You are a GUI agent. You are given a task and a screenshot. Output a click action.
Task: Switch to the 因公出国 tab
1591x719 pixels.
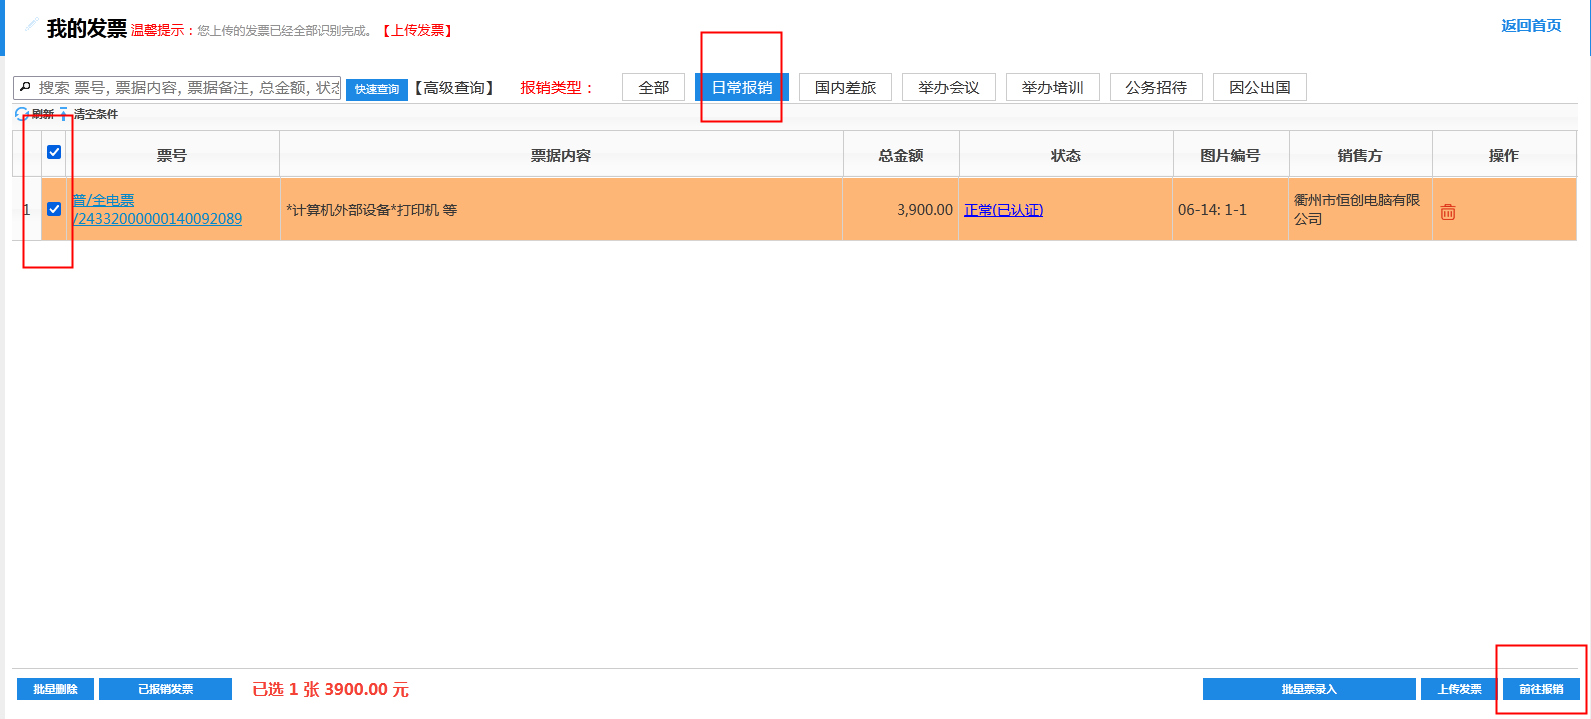(x=1259, y=88)
